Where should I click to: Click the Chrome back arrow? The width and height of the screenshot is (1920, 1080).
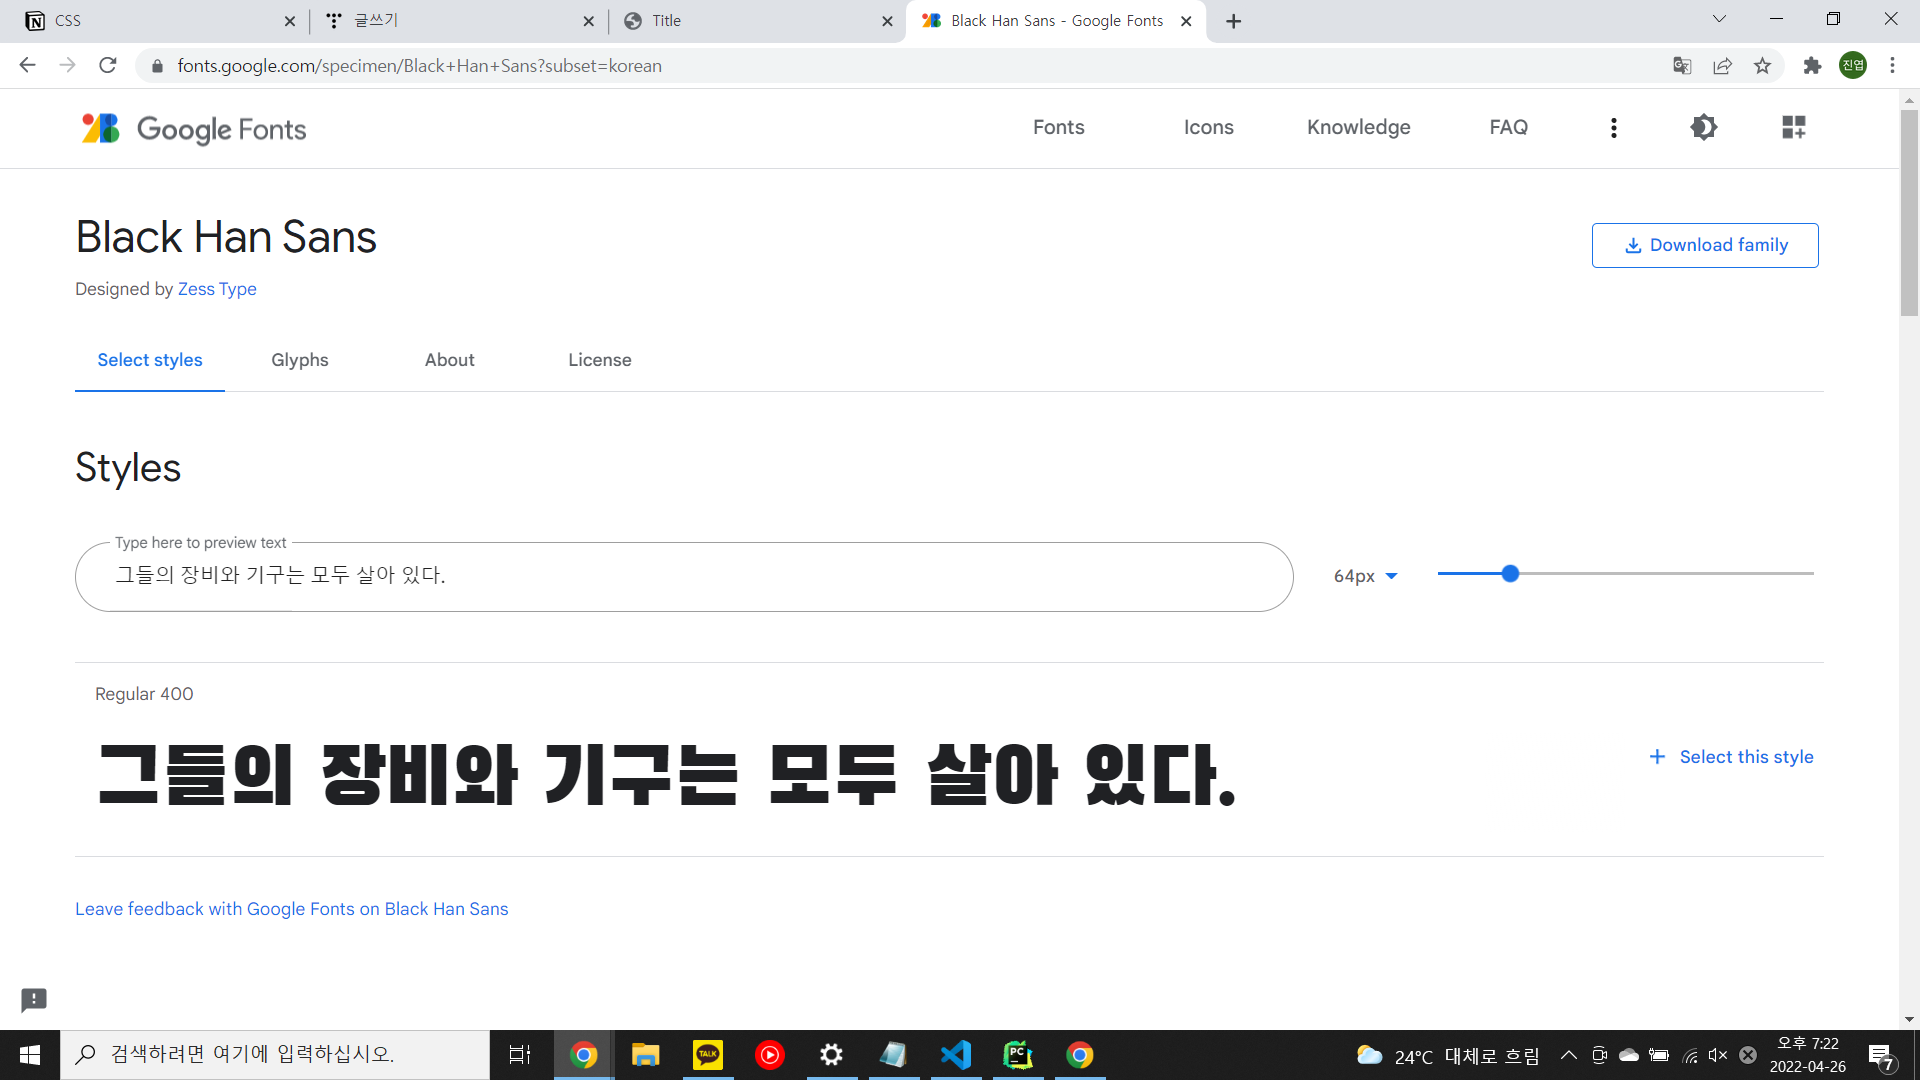click(27, 65)
